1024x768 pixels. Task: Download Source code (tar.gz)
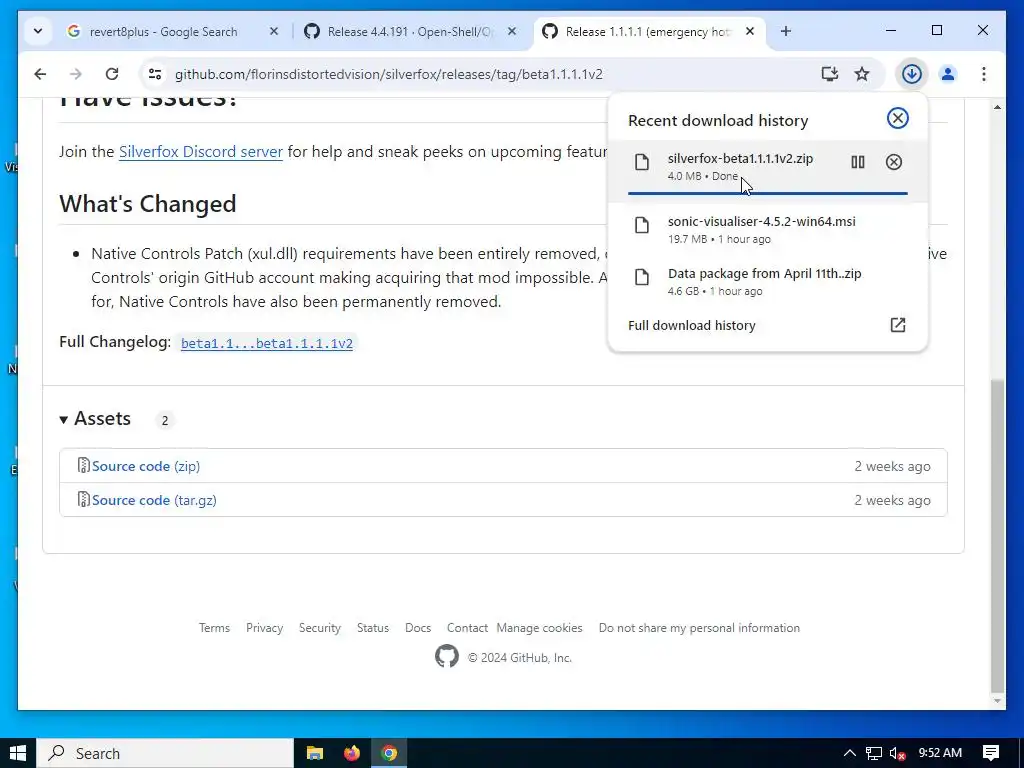pyautogui.click(x=154, y=500)
